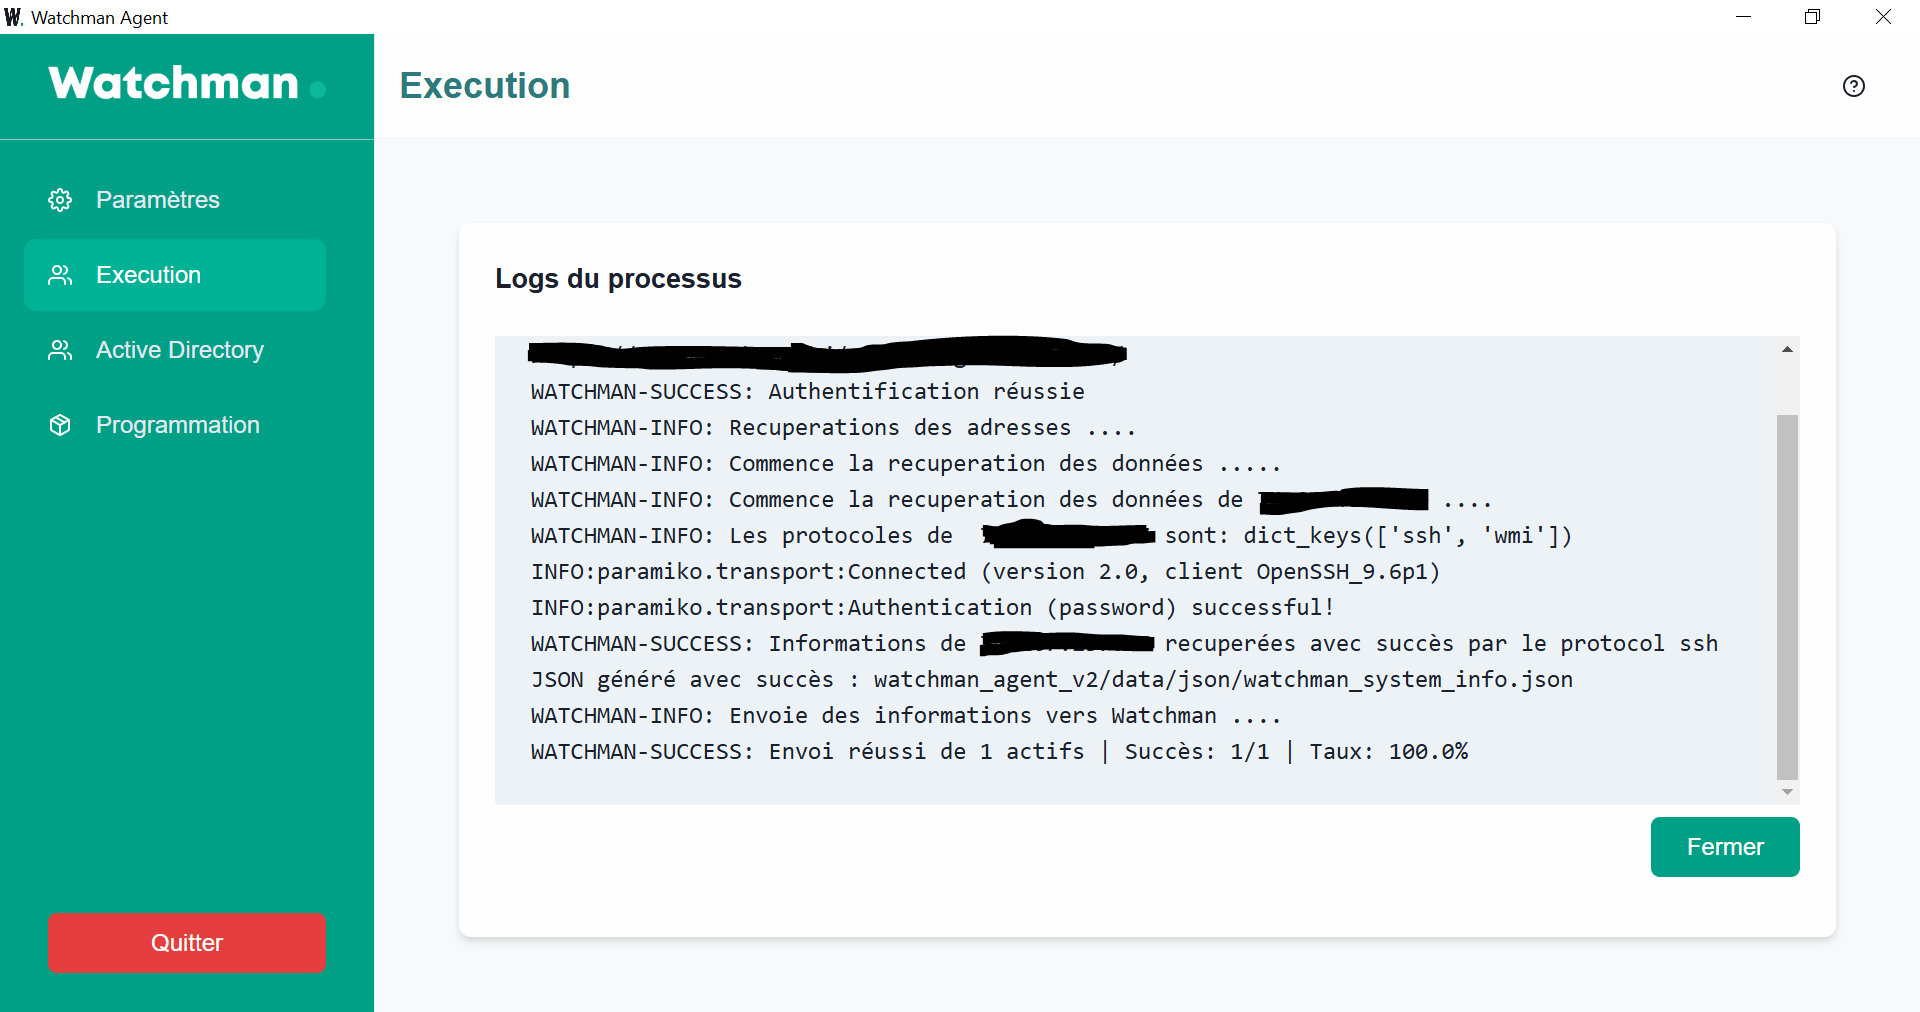The image size is (1920, 1012).
Task: Click the 'Les protocoles de' log line
Action: 1052,536
